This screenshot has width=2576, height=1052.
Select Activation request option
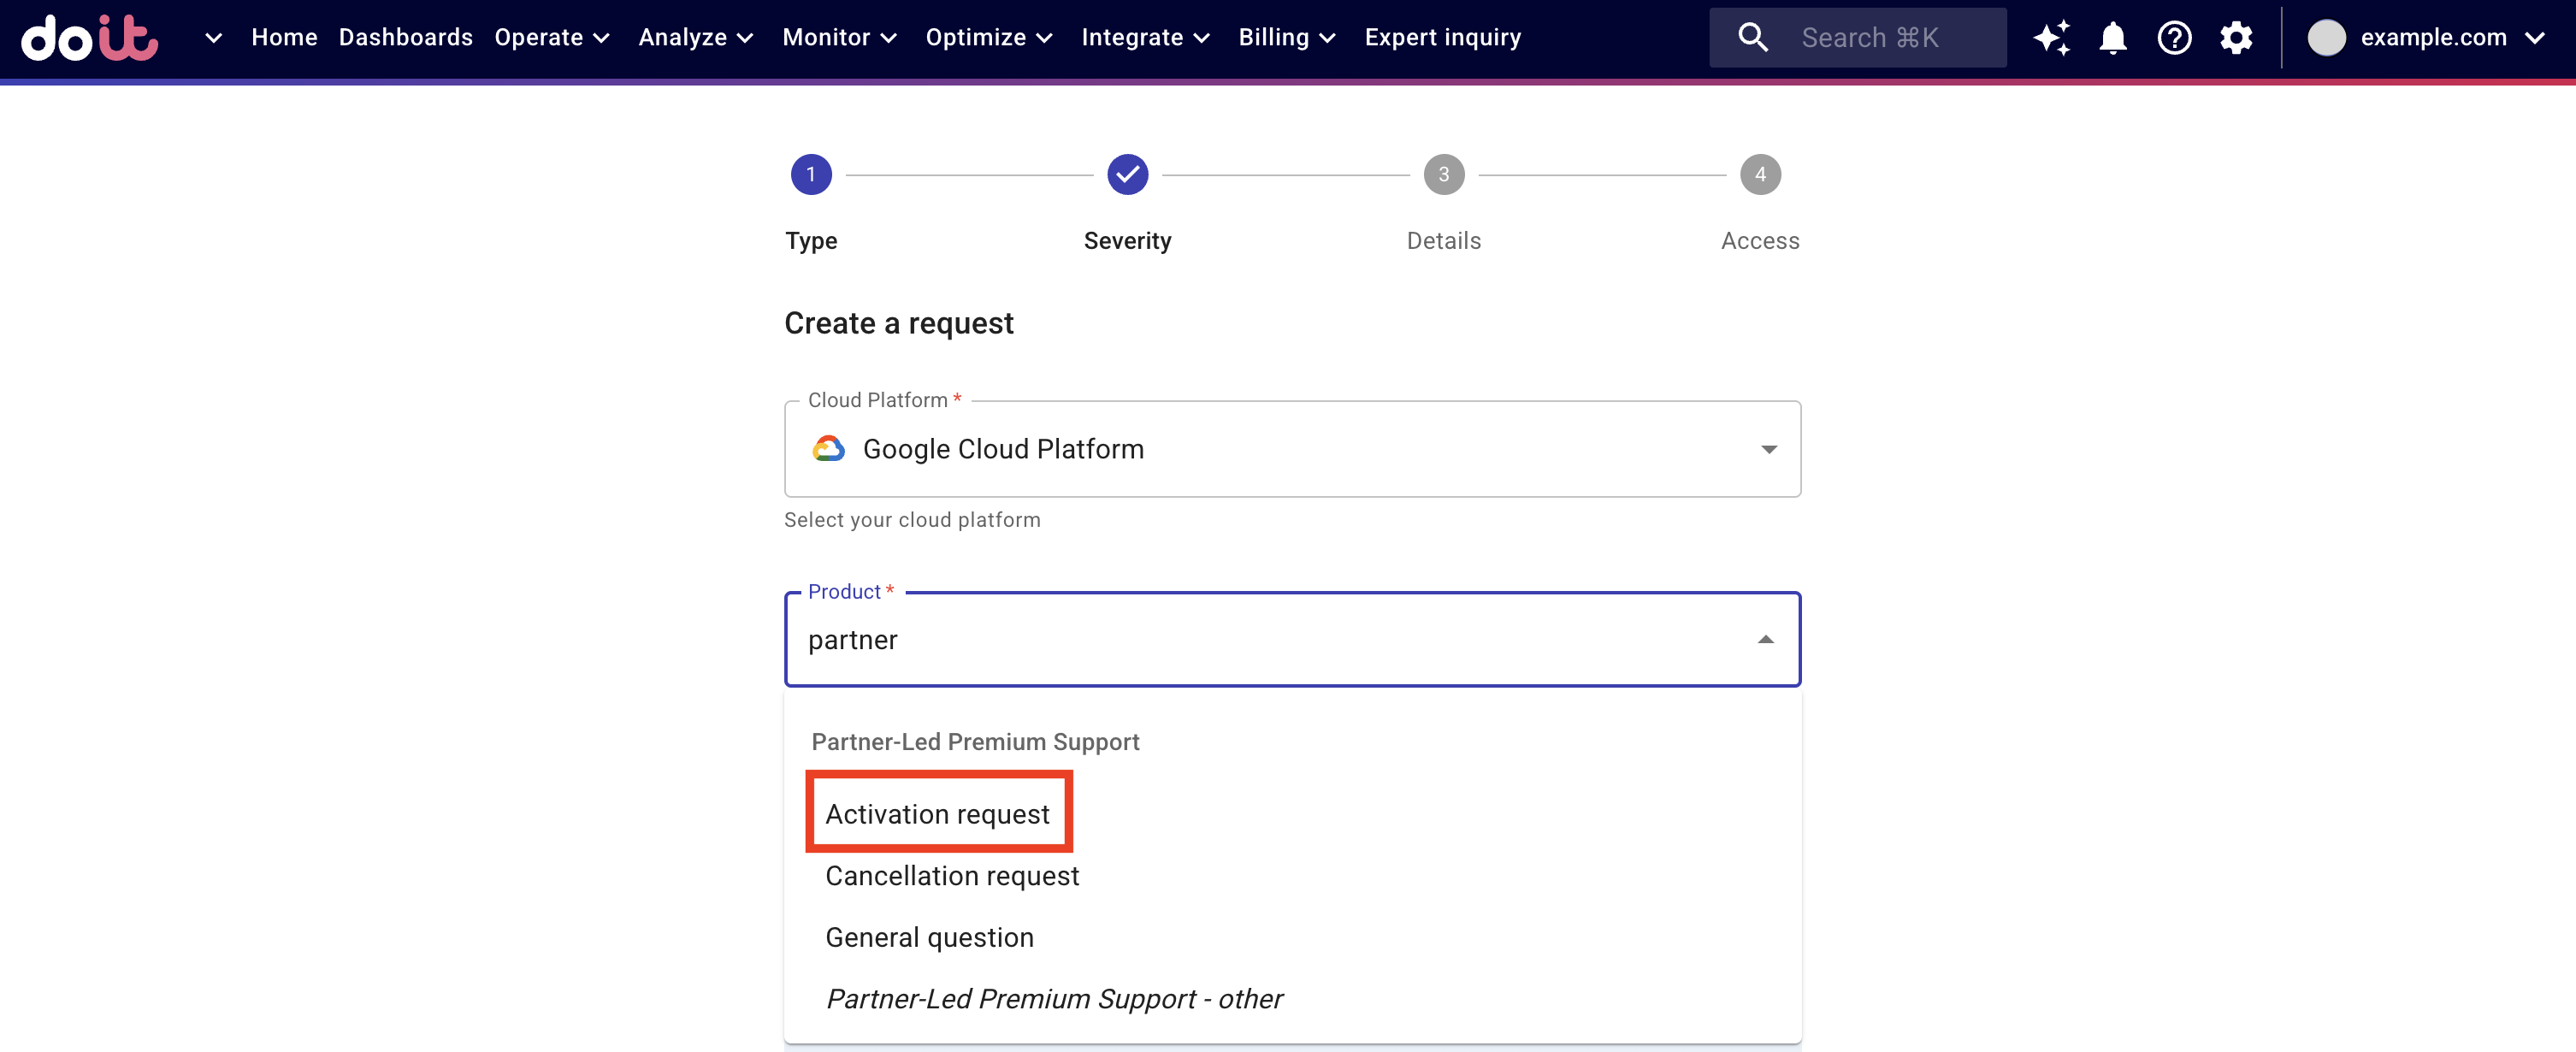click(x=1292, y=814)
